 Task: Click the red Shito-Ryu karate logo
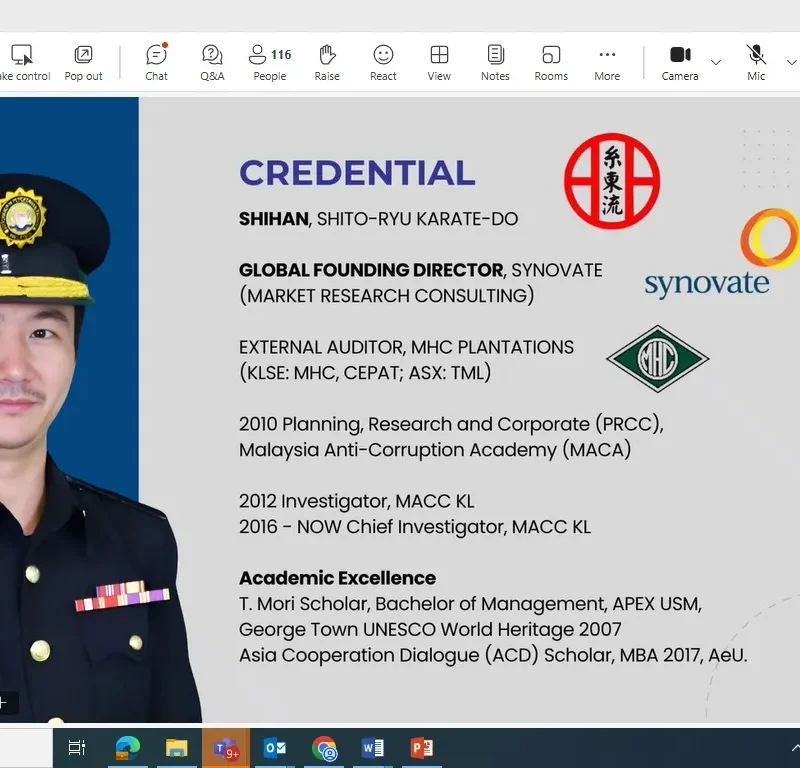(612, 181)
